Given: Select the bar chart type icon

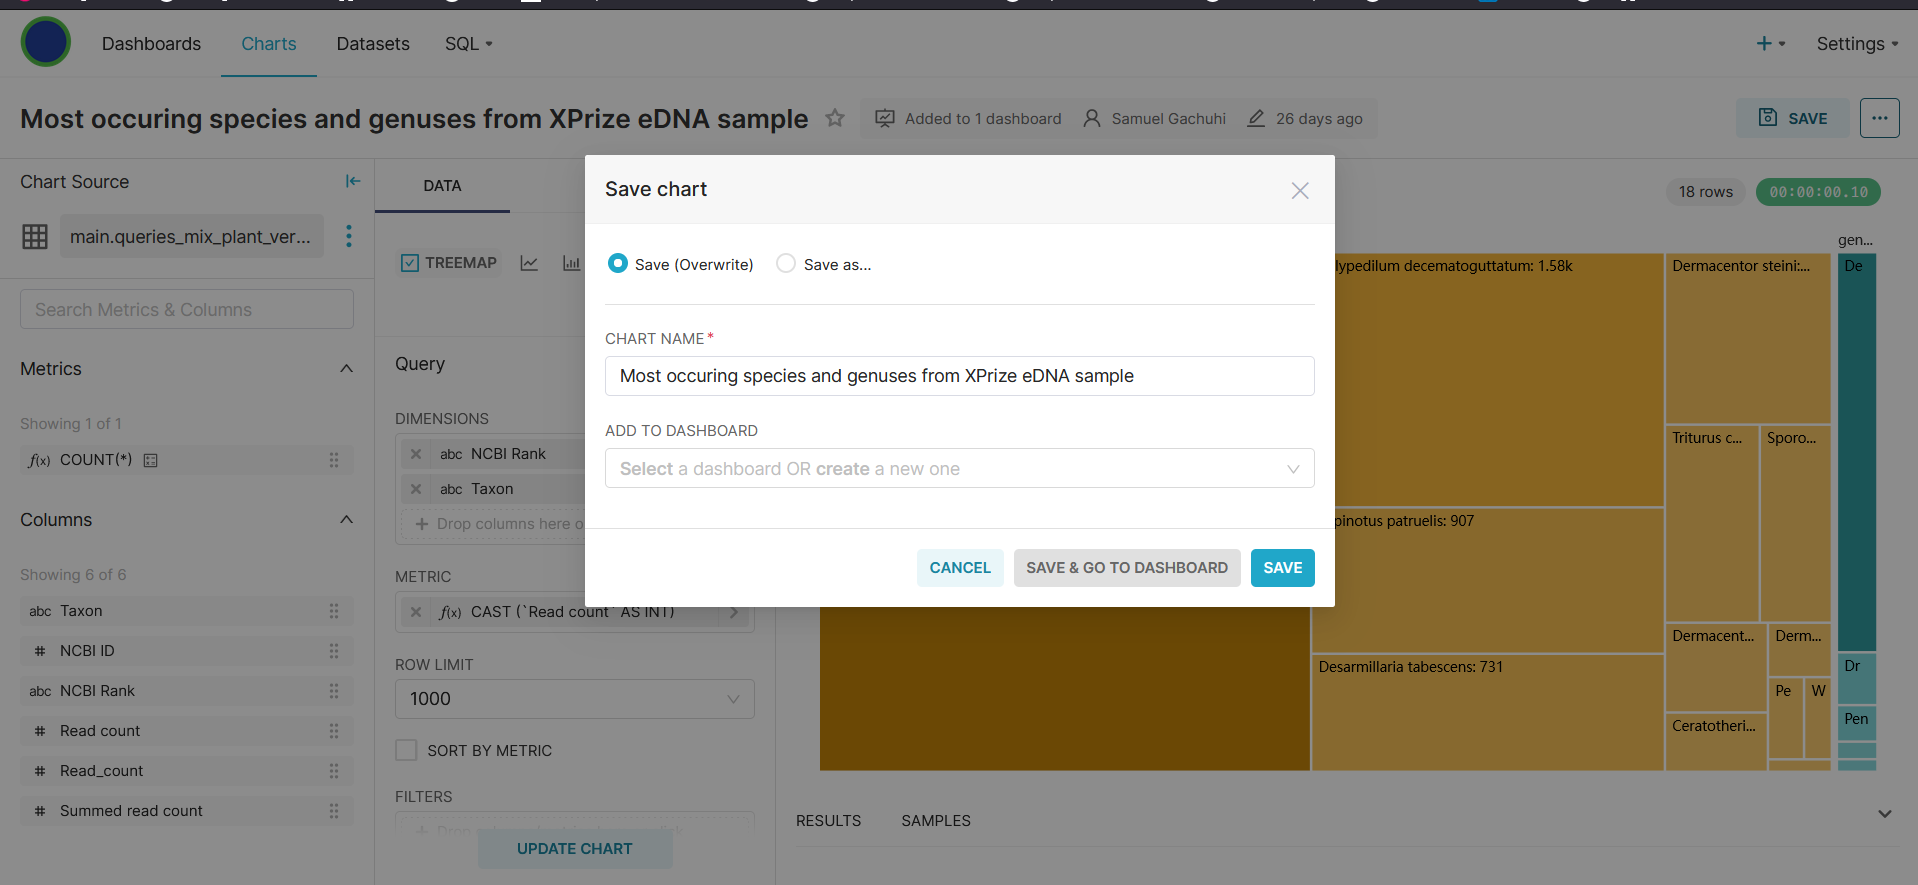Looking at the screenshot, I should tap(571, 263).
